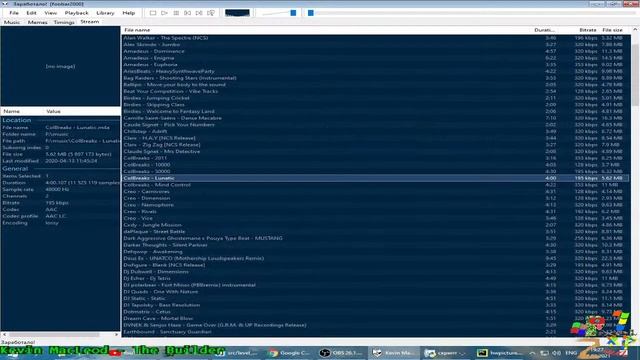Click the [no image] album art area
640x360 pixels.
click(x=60, y=66)
